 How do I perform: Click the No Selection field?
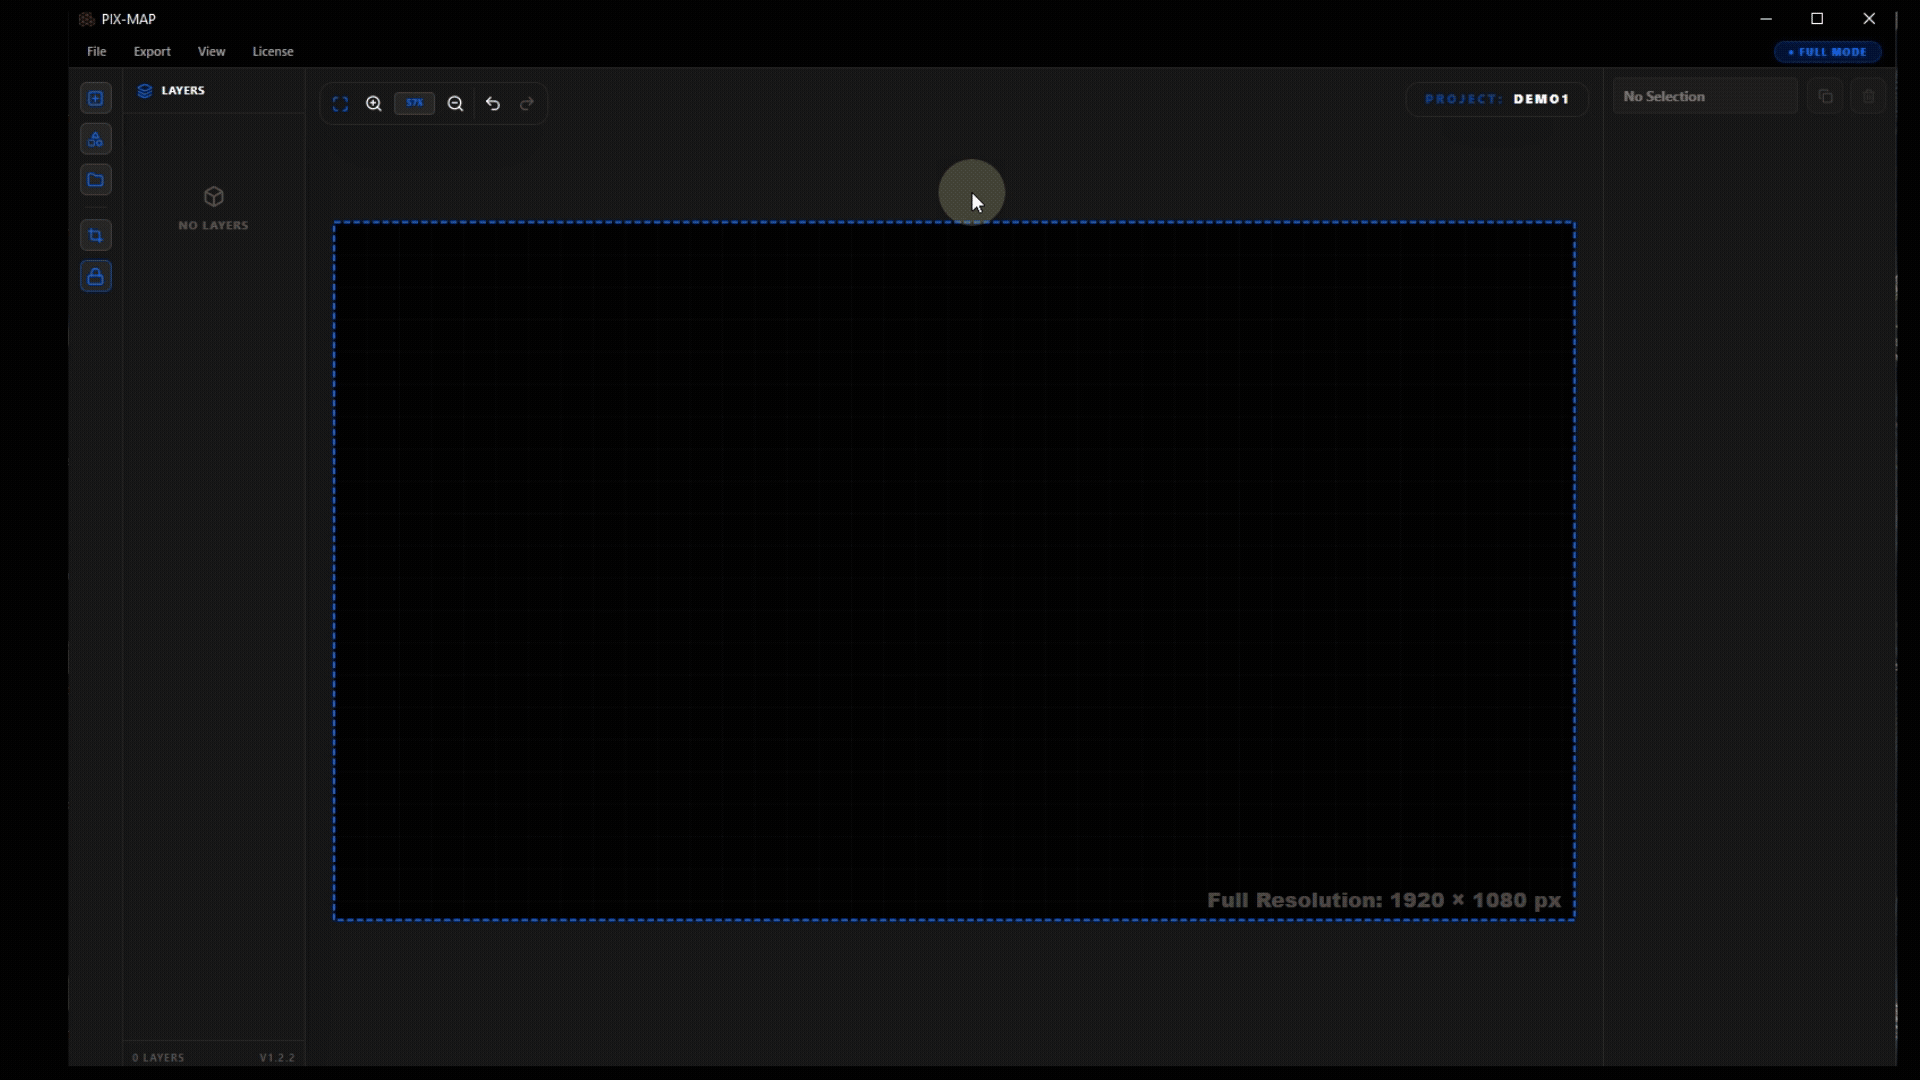click(x=1704, y=97)
